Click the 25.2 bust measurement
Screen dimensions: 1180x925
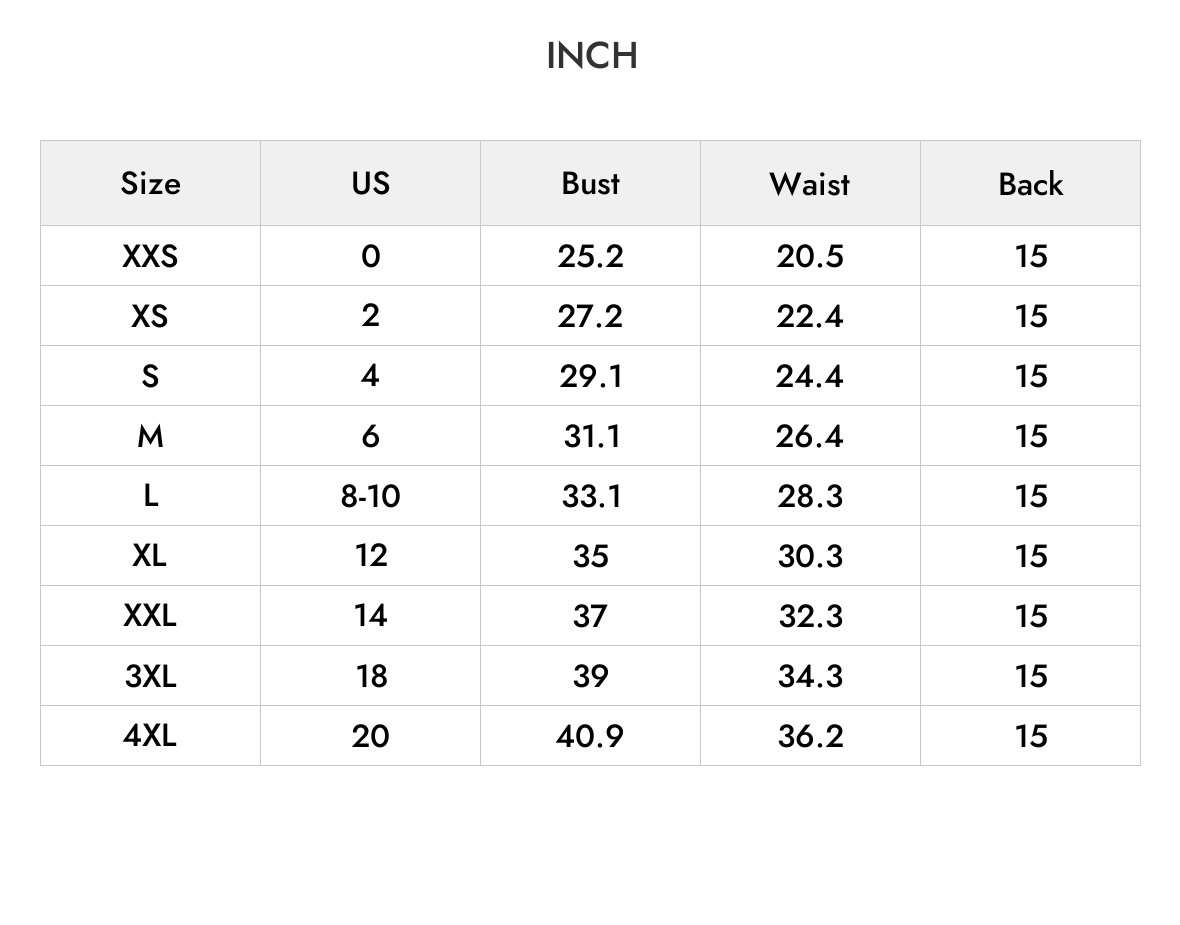click(591, 256)
